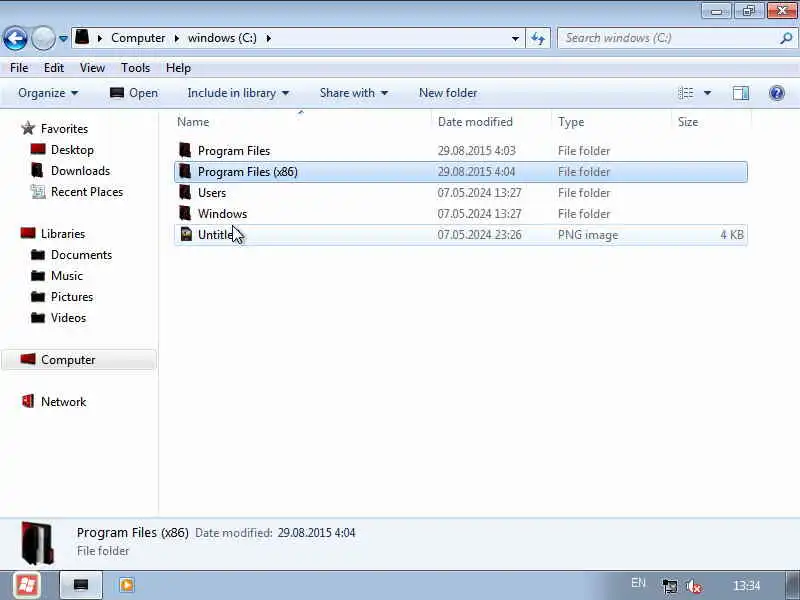
Task: Expand arrow before Computer in breadcrumb
Action: [x=100, y=38]
